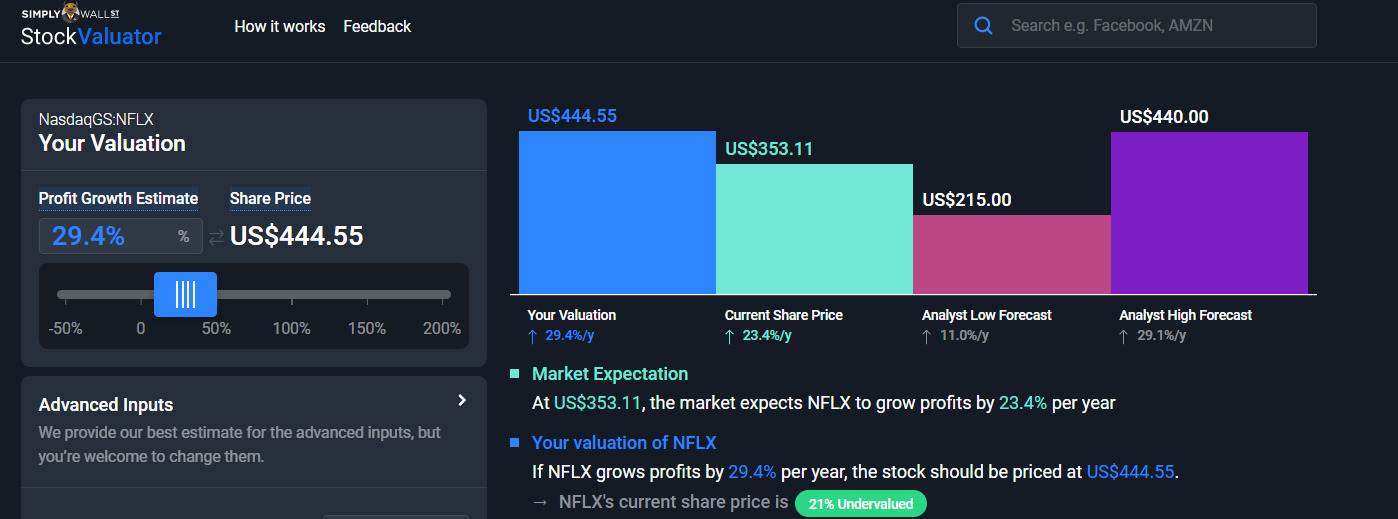
Task: Click the Market Expectation heading
Action: click(x=610, y=374)
